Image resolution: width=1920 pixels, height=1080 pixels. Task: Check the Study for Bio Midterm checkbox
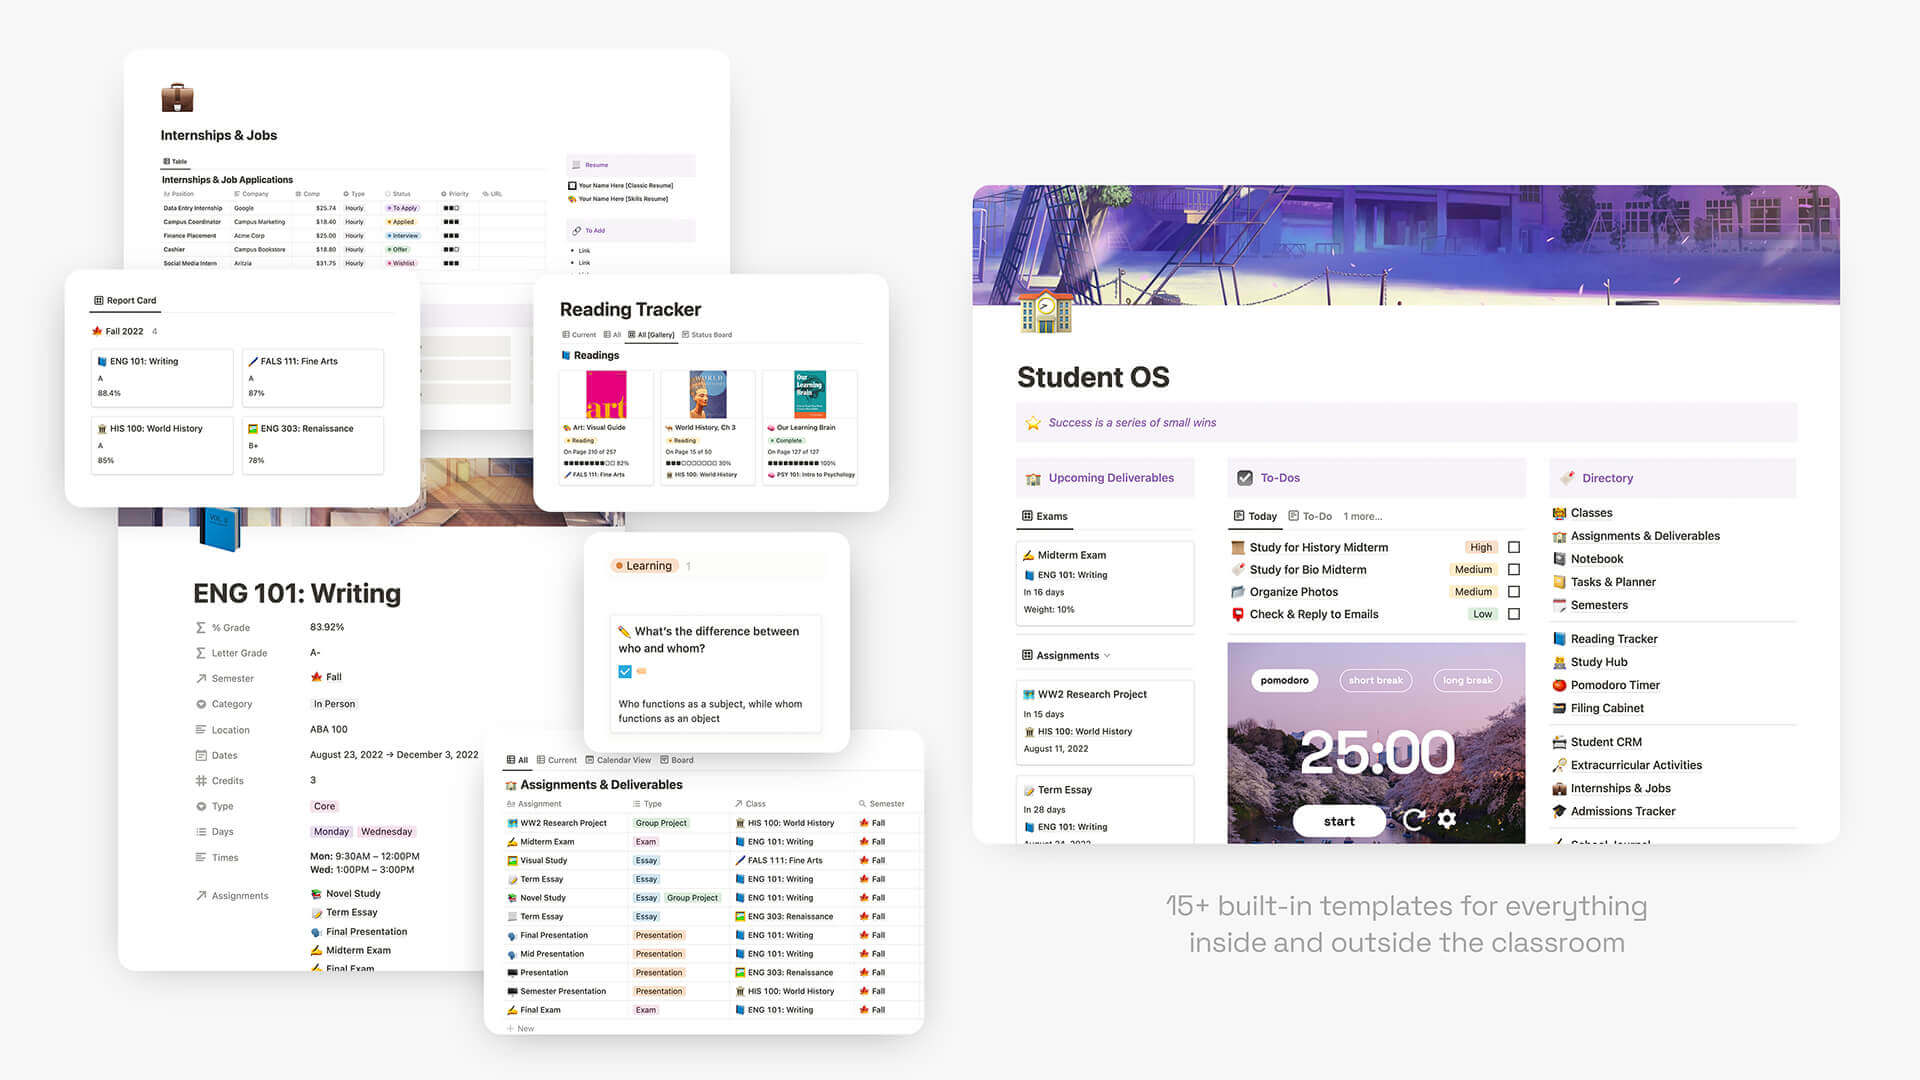click(1514, 570)
